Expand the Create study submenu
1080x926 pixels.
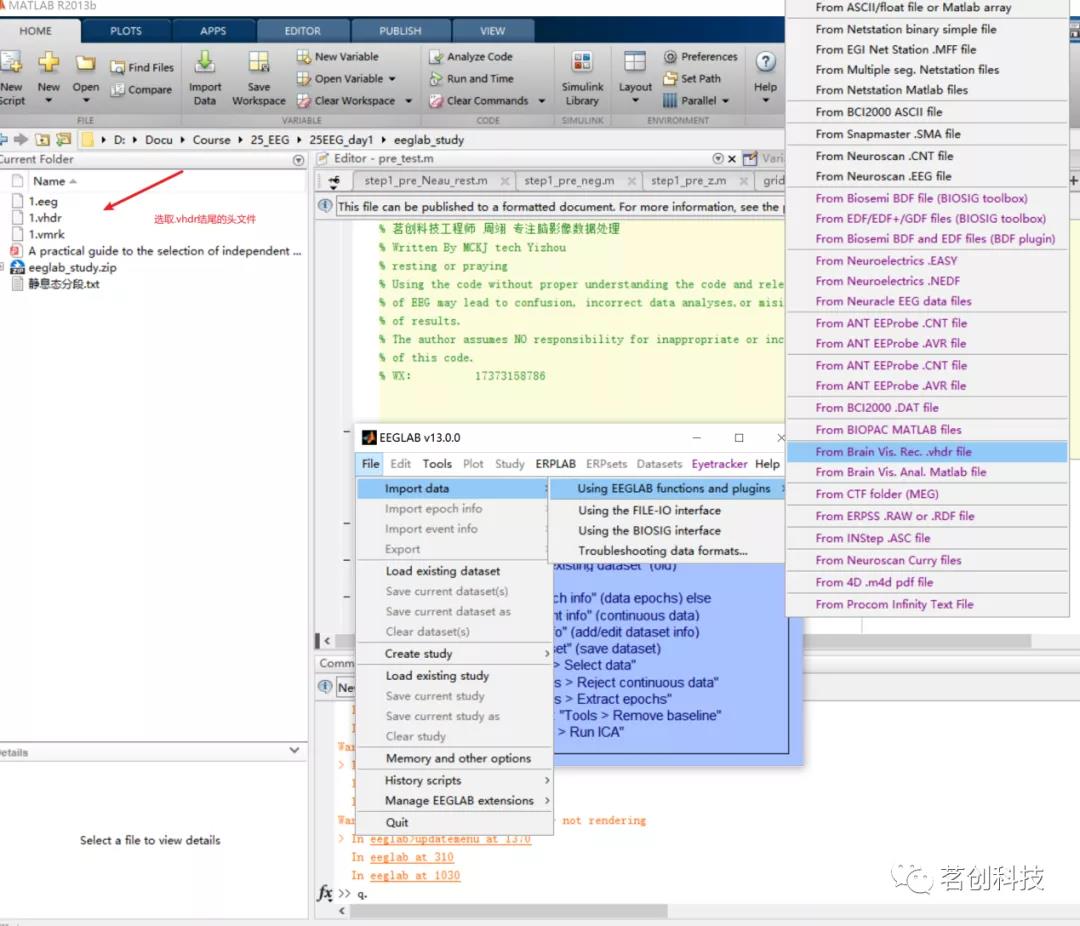coord(455,653)
